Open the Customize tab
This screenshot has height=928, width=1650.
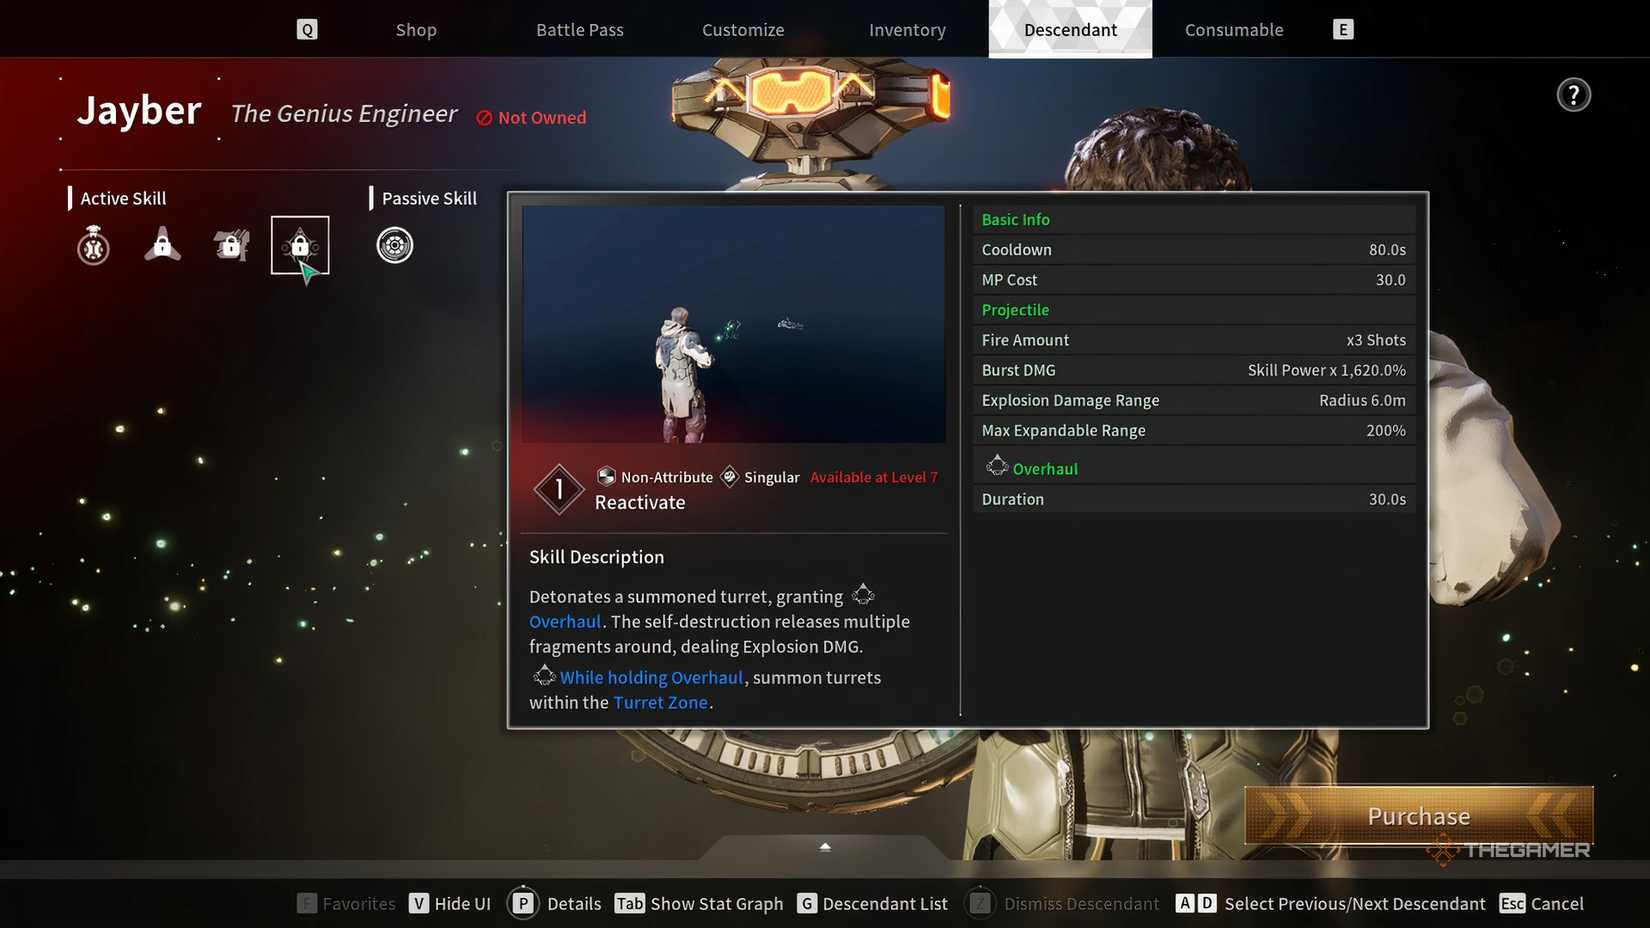pyautogui.click(x=743, y=30)
